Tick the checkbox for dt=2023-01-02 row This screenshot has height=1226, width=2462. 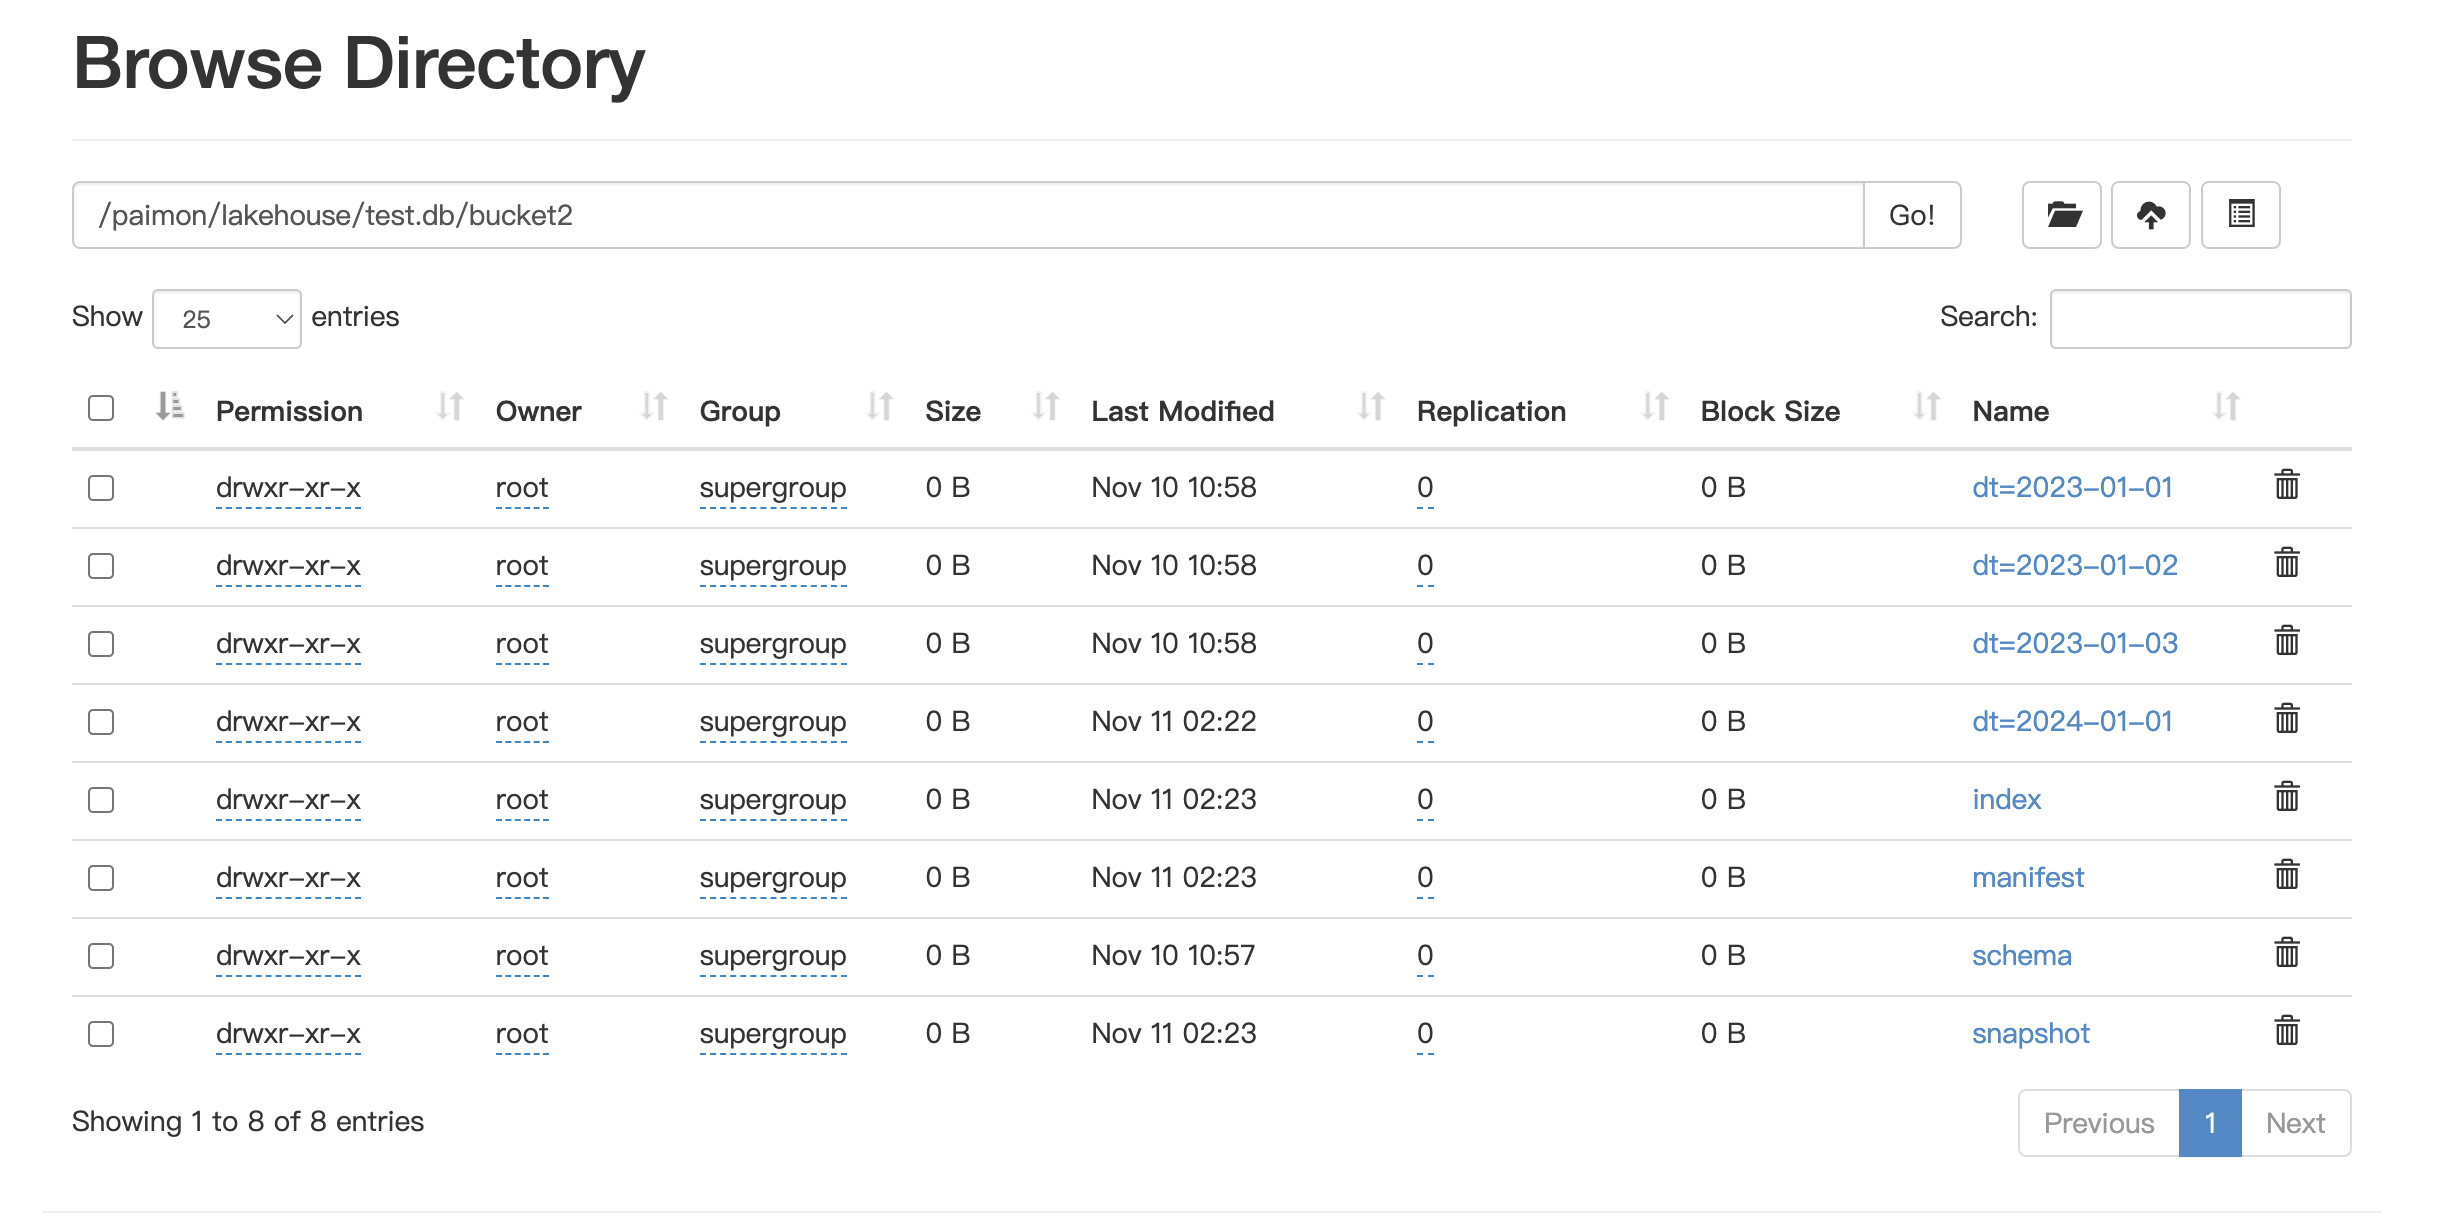[101, 566]
